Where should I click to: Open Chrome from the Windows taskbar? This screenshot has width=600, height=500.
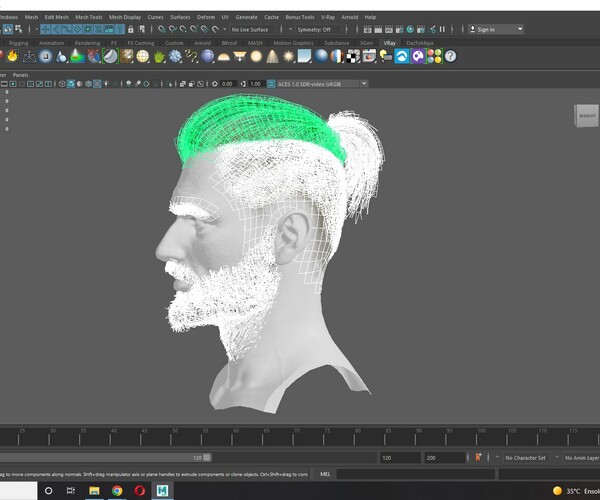click(117, 490)
